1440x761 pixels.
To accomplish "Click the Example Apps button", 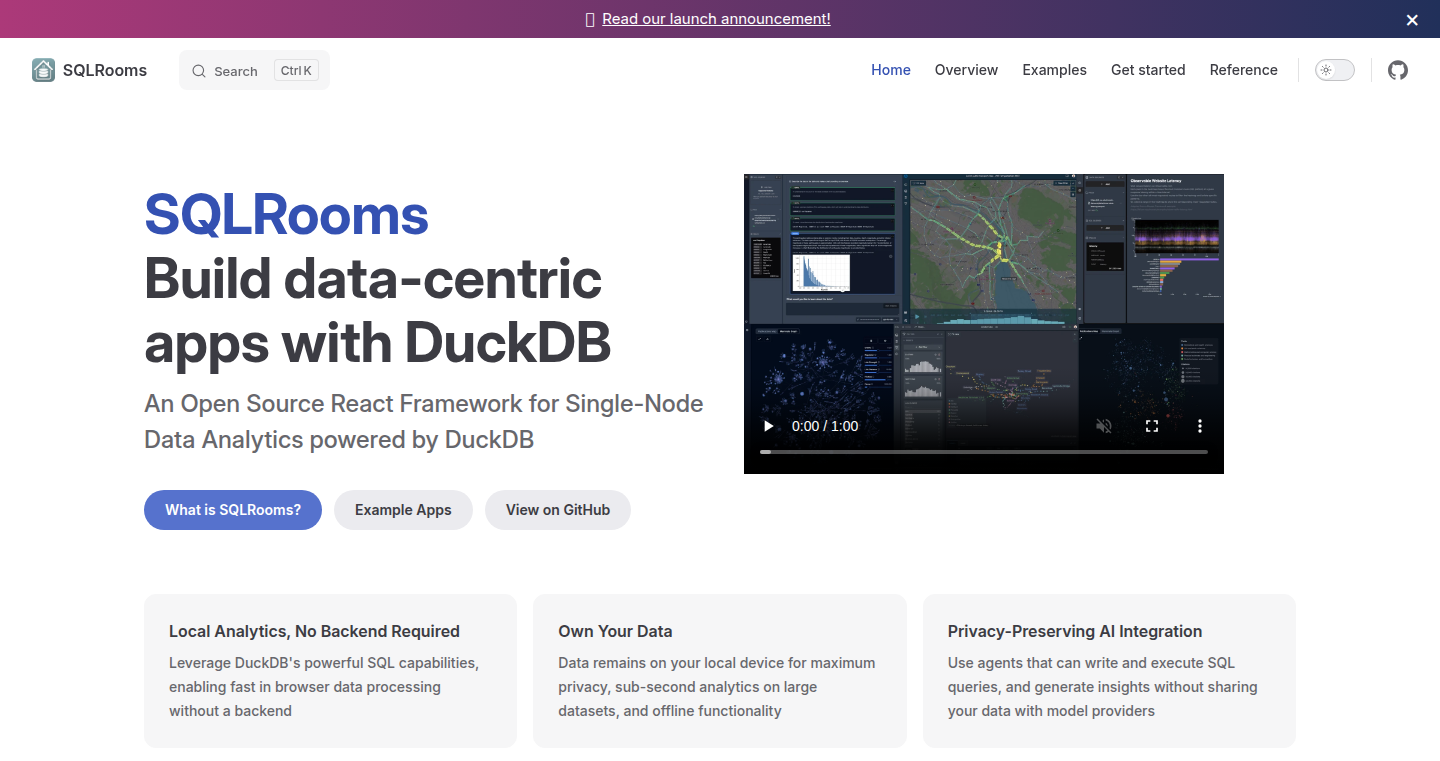I will tap(403, 510).
